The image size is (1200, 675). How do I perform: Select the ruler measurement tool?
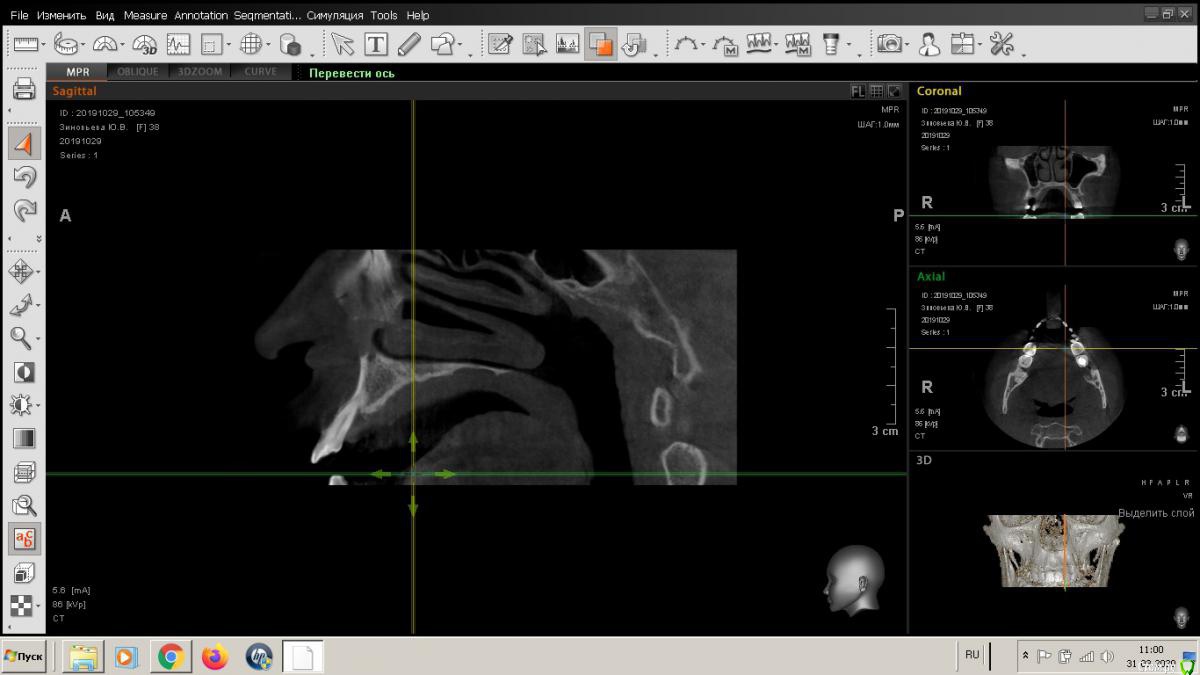click(x=25, y=44)
